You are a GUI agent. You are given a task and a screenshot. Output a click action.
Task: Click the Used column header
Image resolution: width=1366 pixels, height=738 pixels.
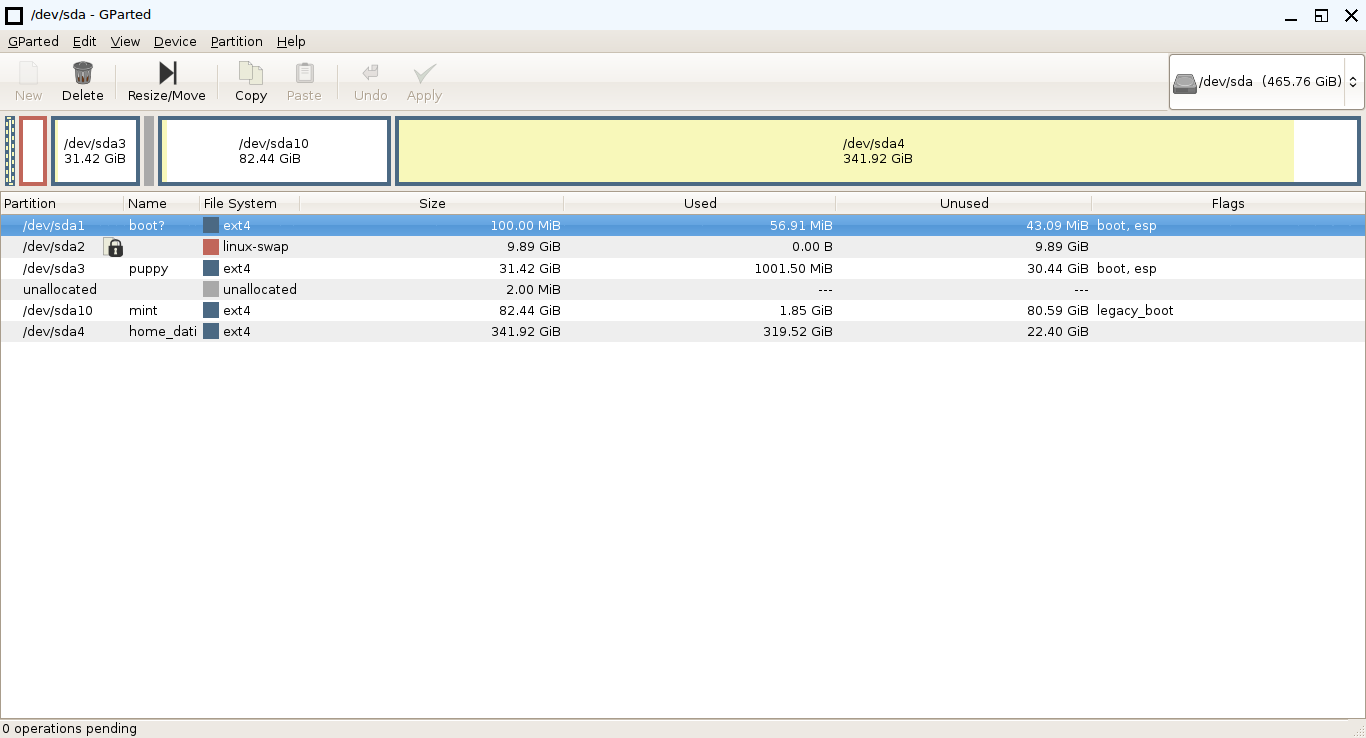[x=700, y=203]
